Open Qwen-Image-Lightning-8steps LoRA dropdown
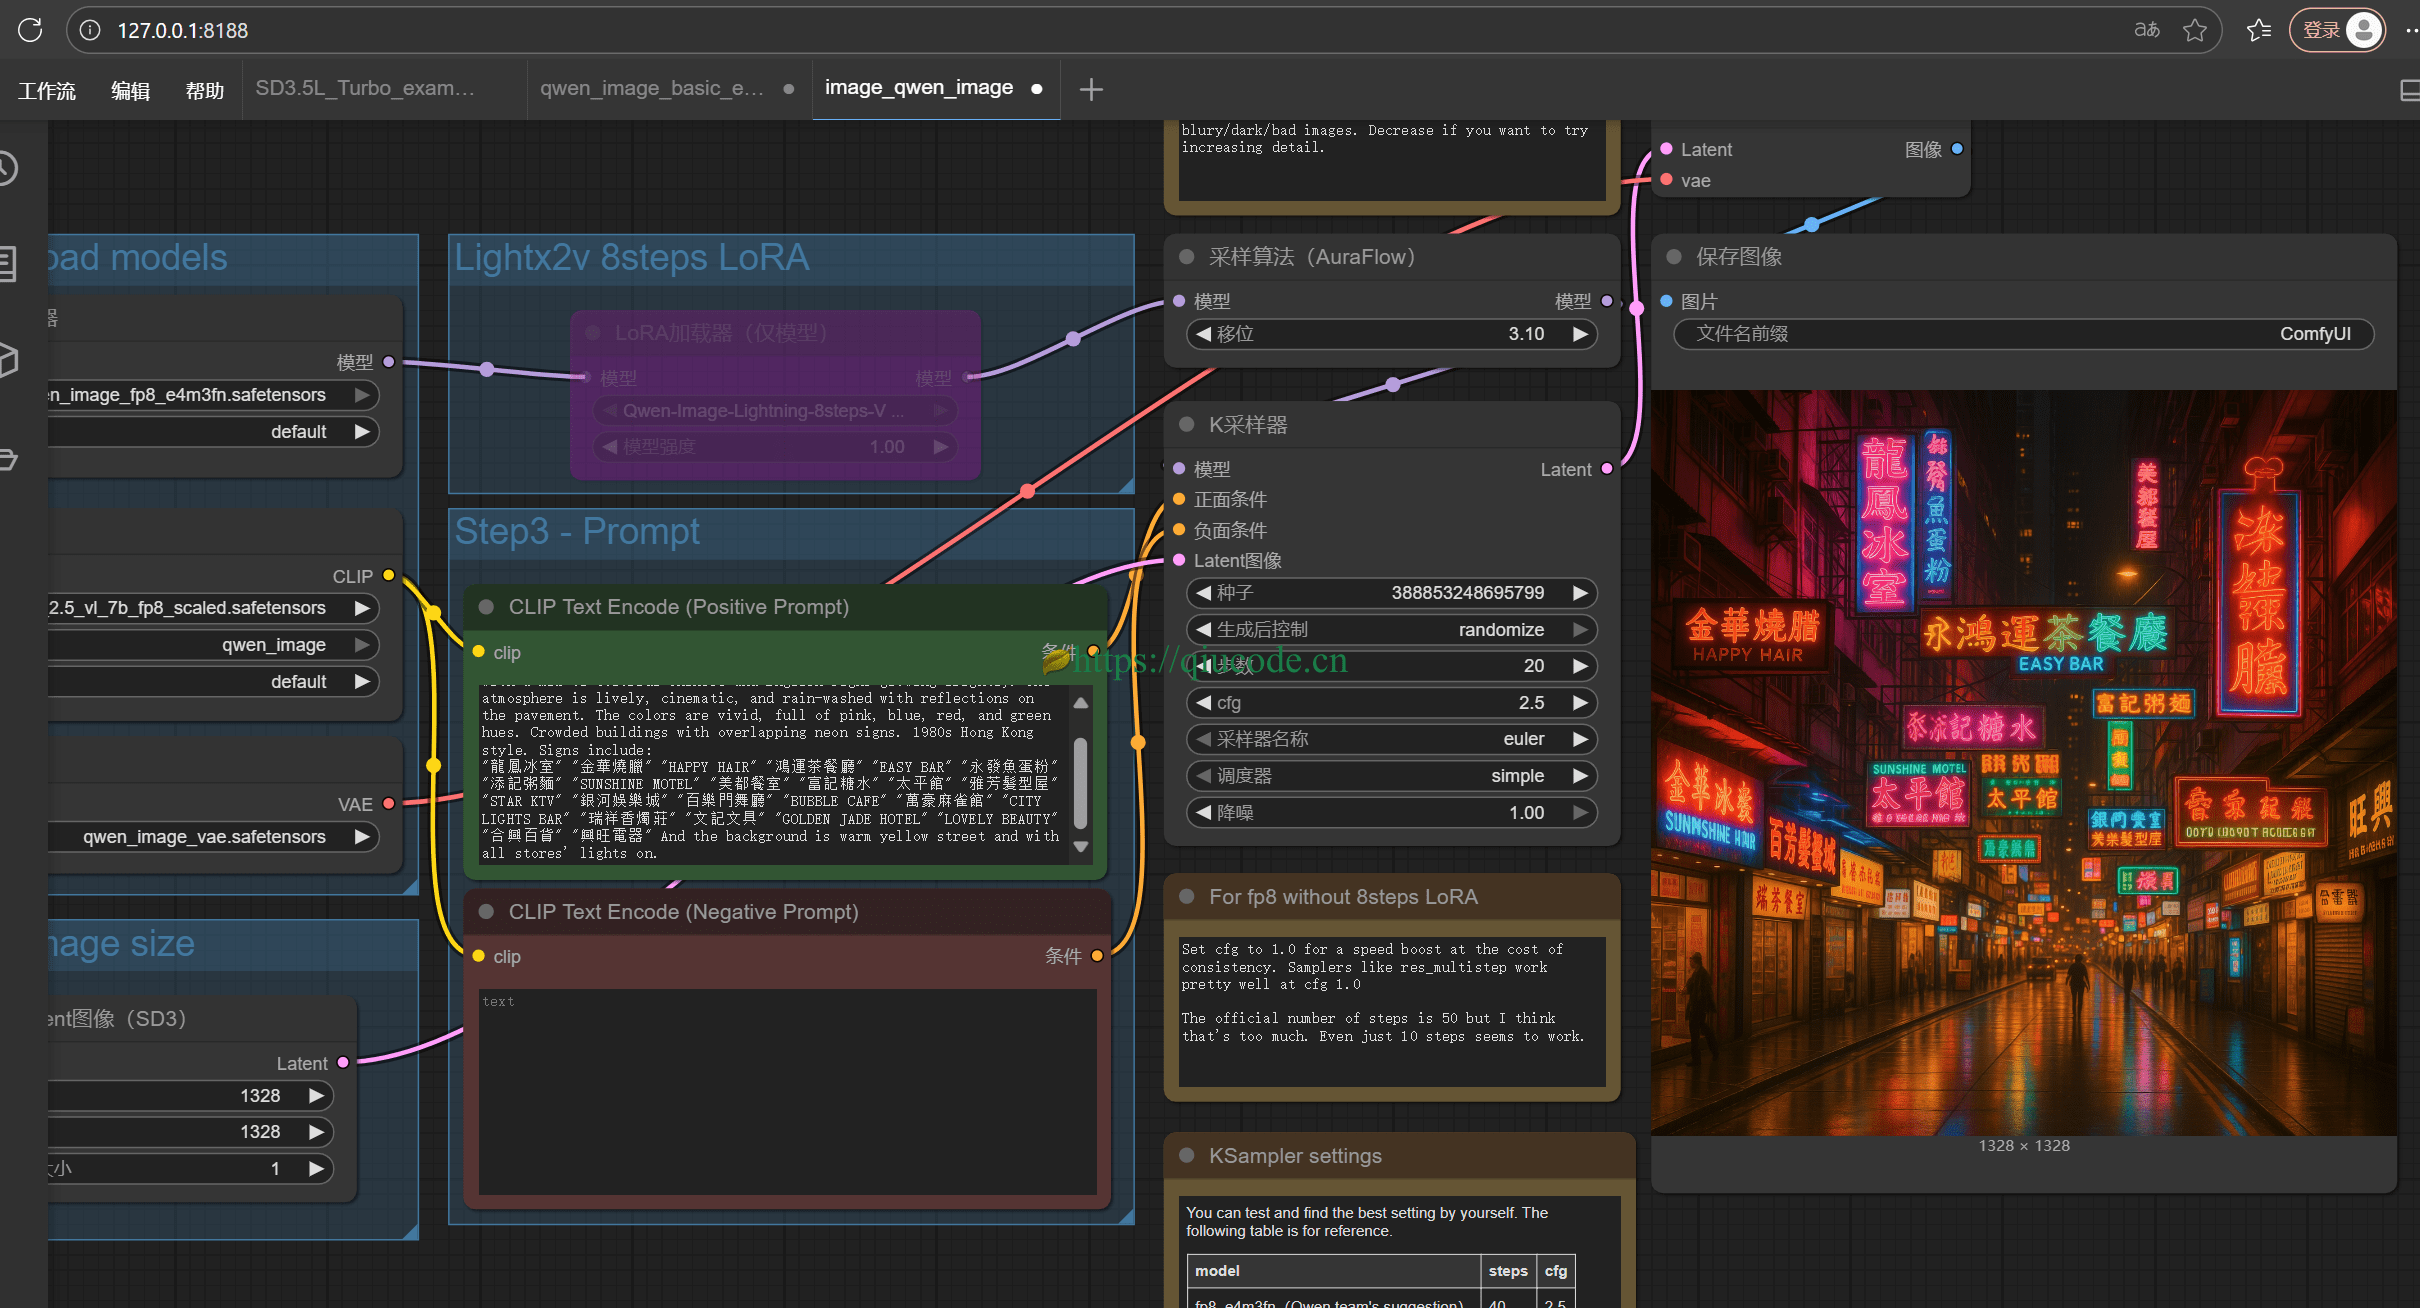Screen dimensions: 2420x1308 (775, 411)
